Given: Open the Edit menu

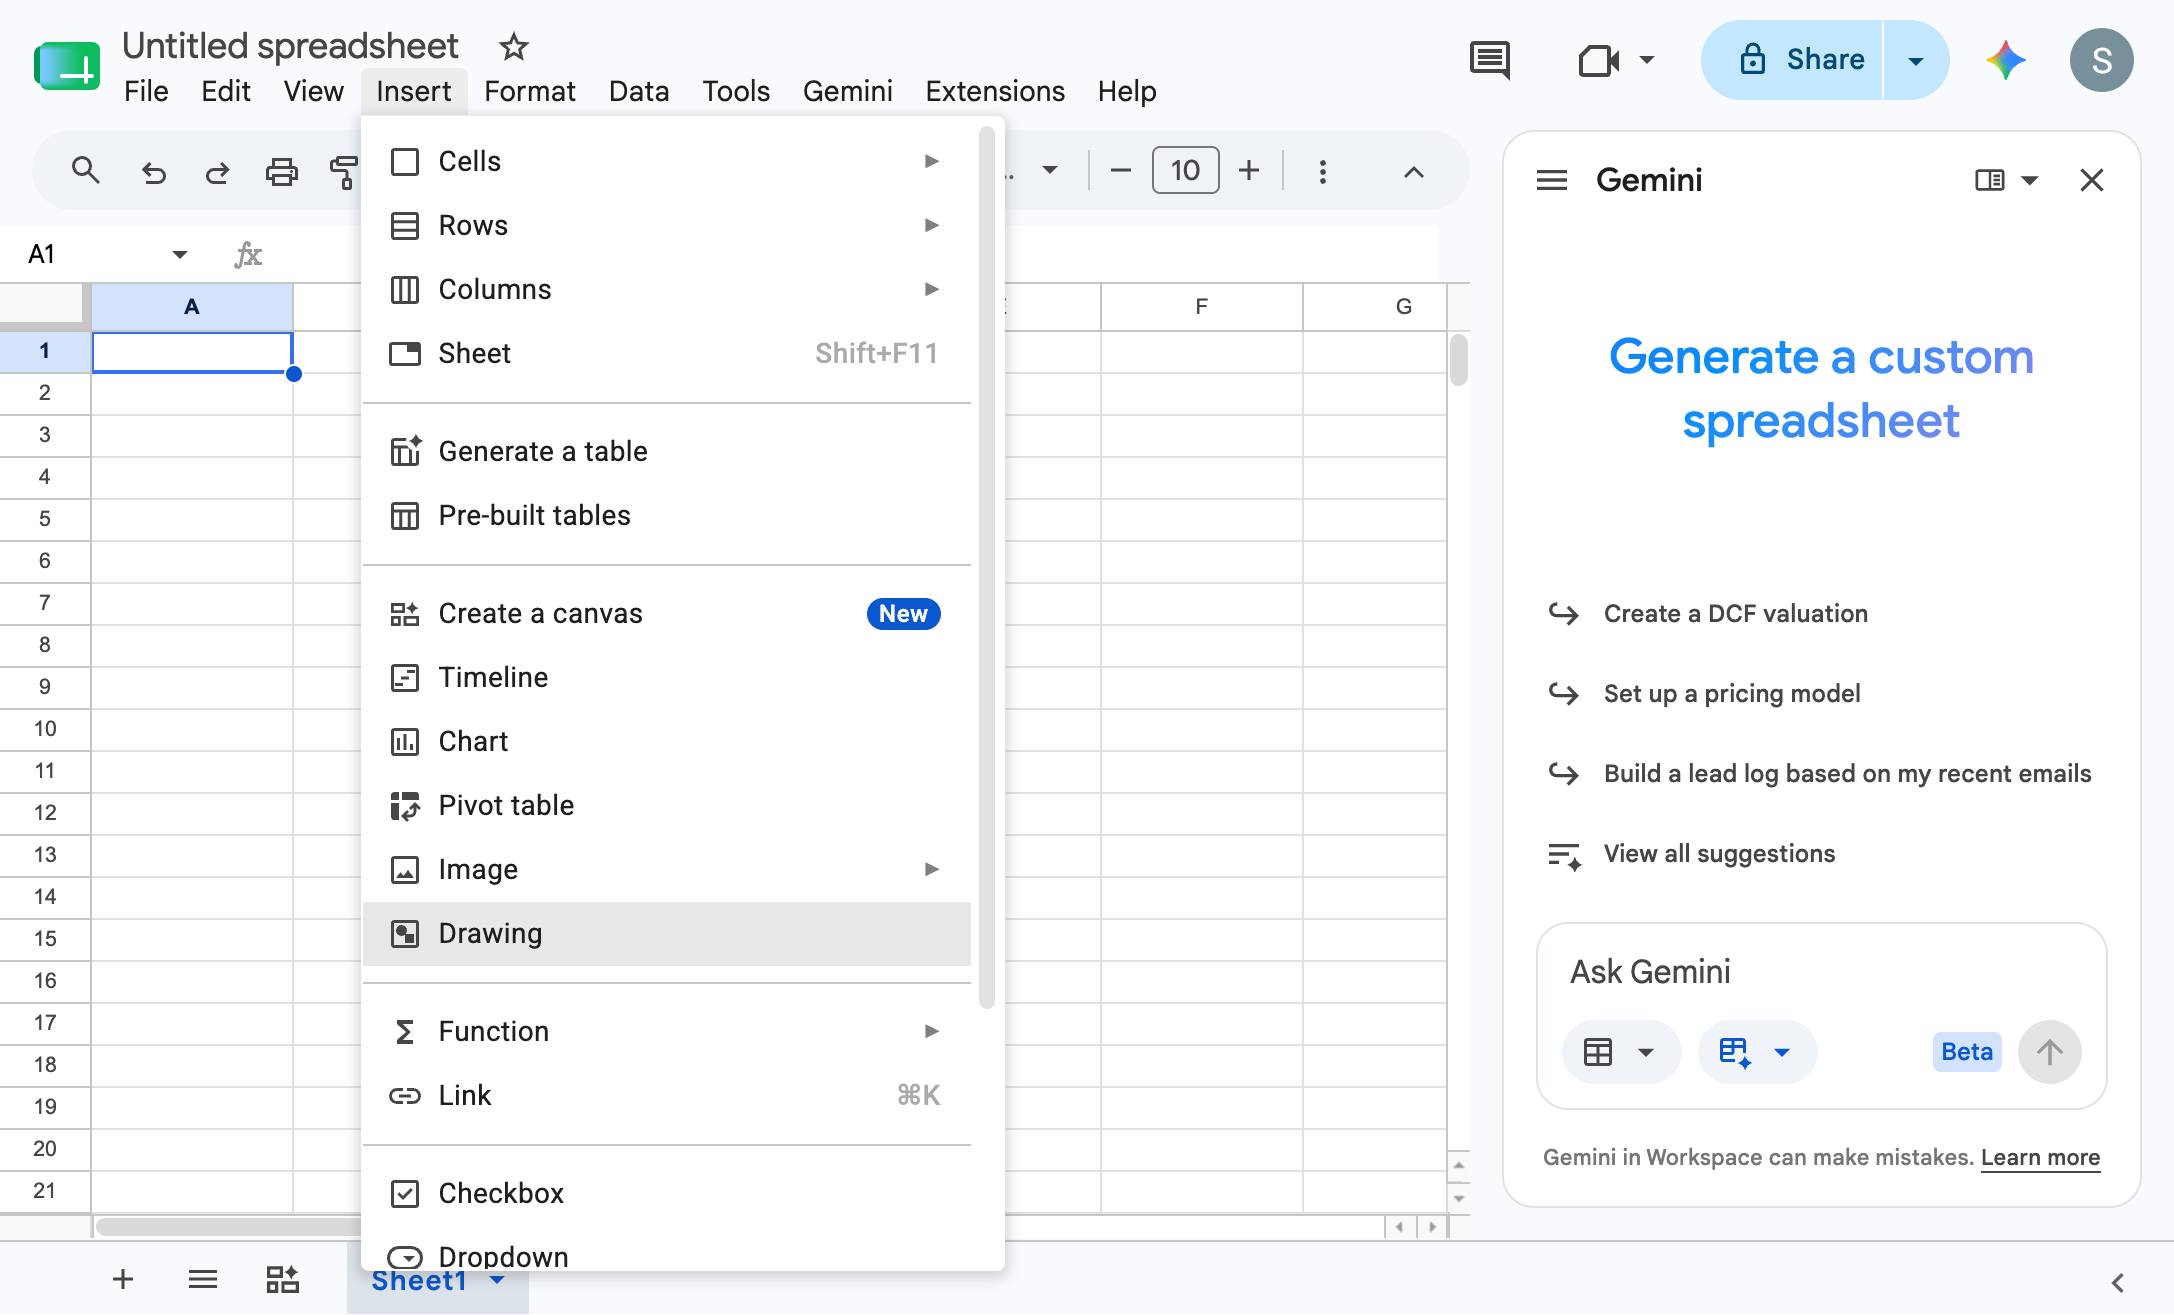Looking at the screenshot, I should [x=226, y=91].
